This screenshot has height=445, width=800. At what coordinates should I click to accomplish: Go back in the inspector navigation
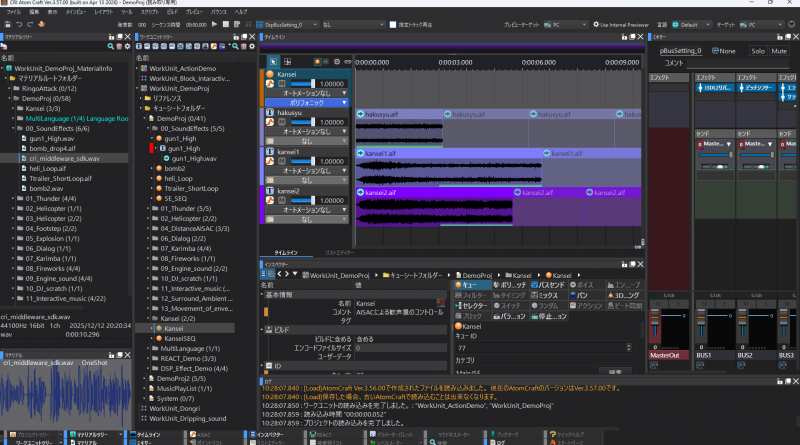pyautogui.click(x=279, y=274)
